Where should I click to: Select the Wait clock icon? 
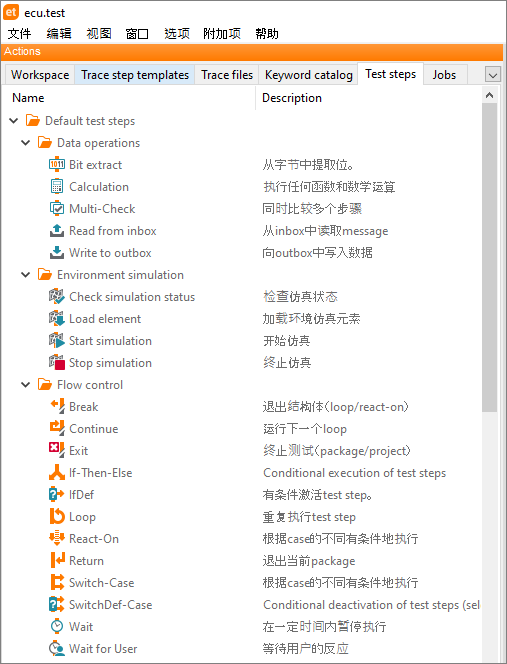(57, 626)
